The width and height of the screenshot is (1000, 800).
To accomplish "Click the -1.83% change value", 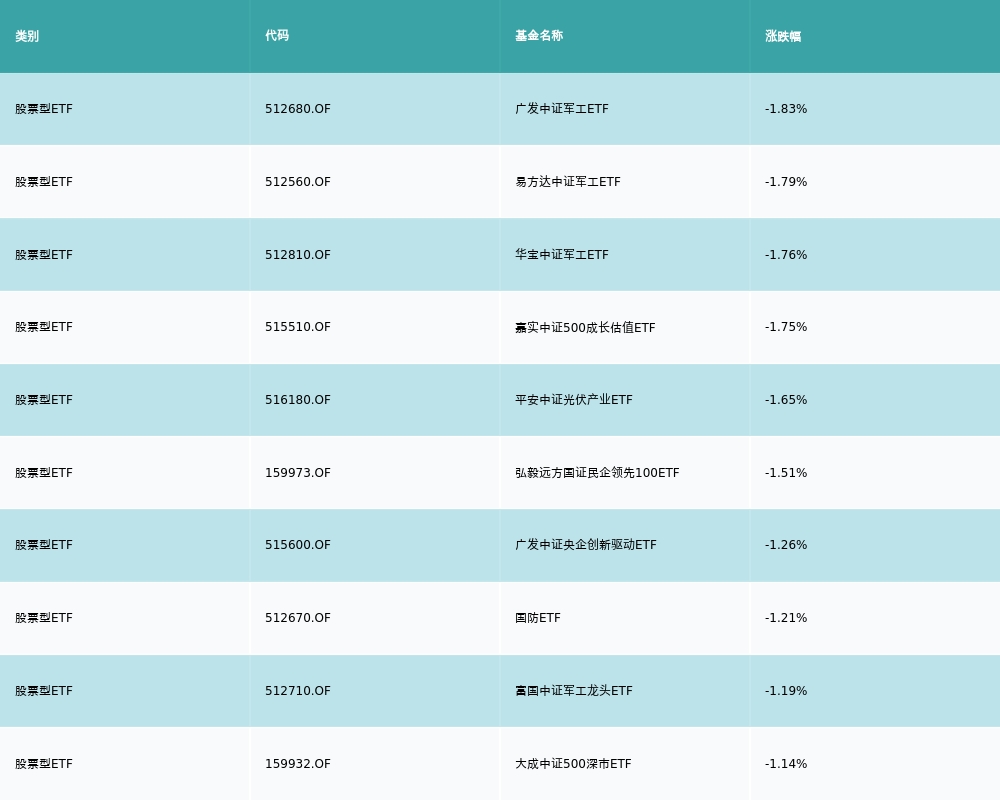I will pos(786,109).
